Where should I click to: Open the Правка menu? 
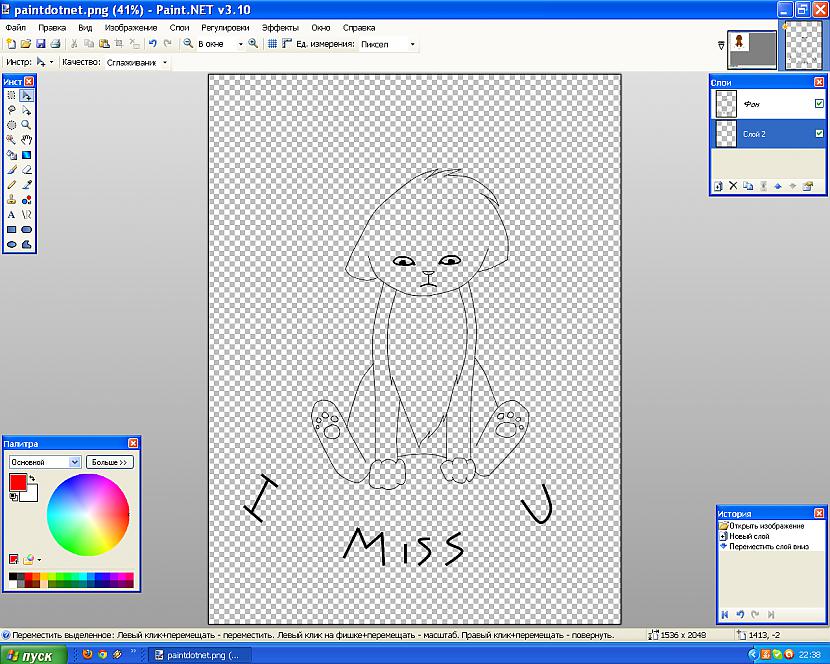pyautogui.click(x=52, y=28)
